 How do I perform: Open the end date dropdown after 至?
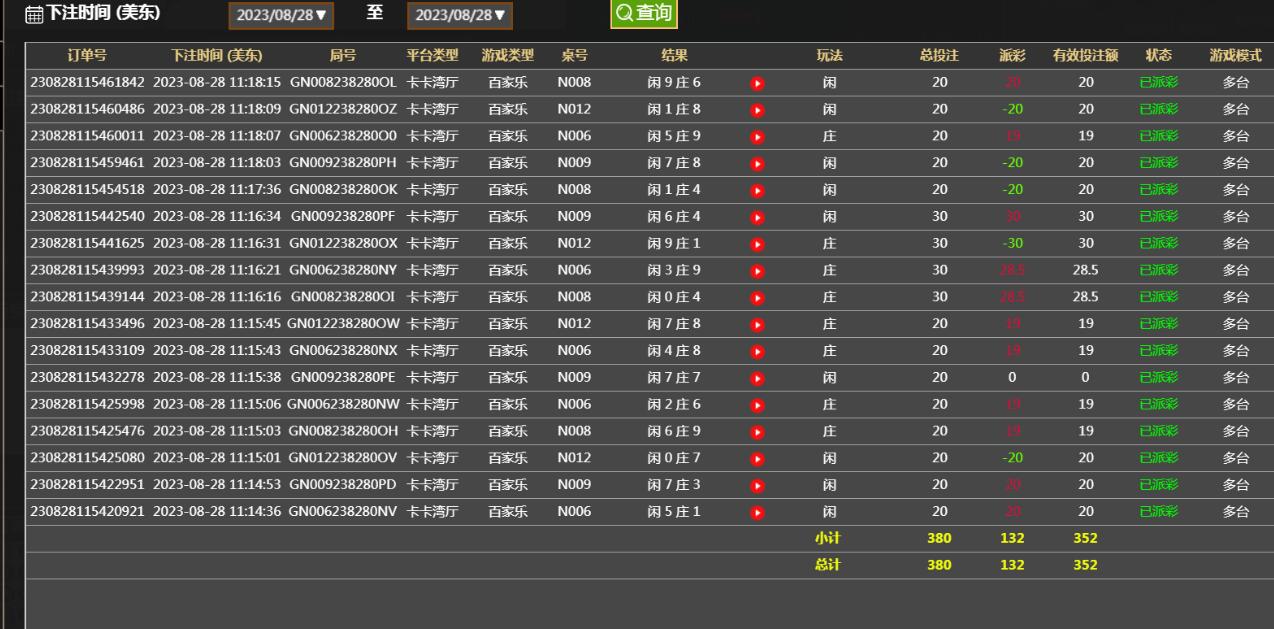click(460, 15)
